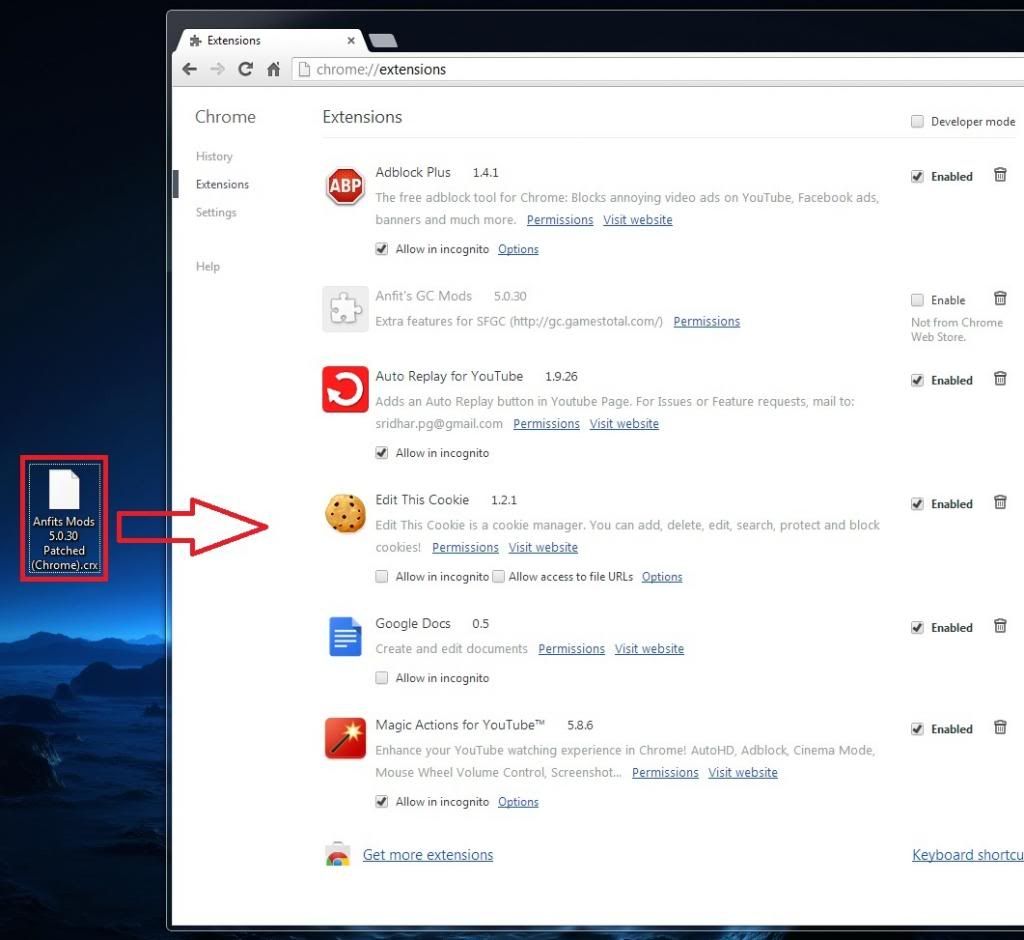
Task: Uncheck Enabled for Auto Replay for YouTube
Action: point(918,380)
